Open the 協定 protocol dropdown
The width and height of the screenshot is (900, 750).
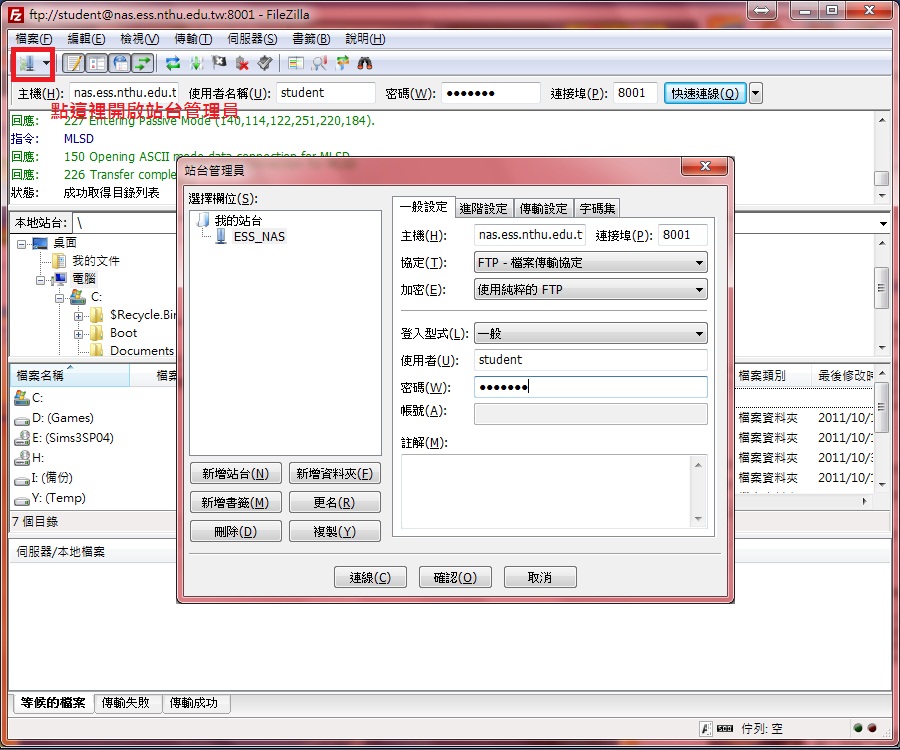click(590, 263)
